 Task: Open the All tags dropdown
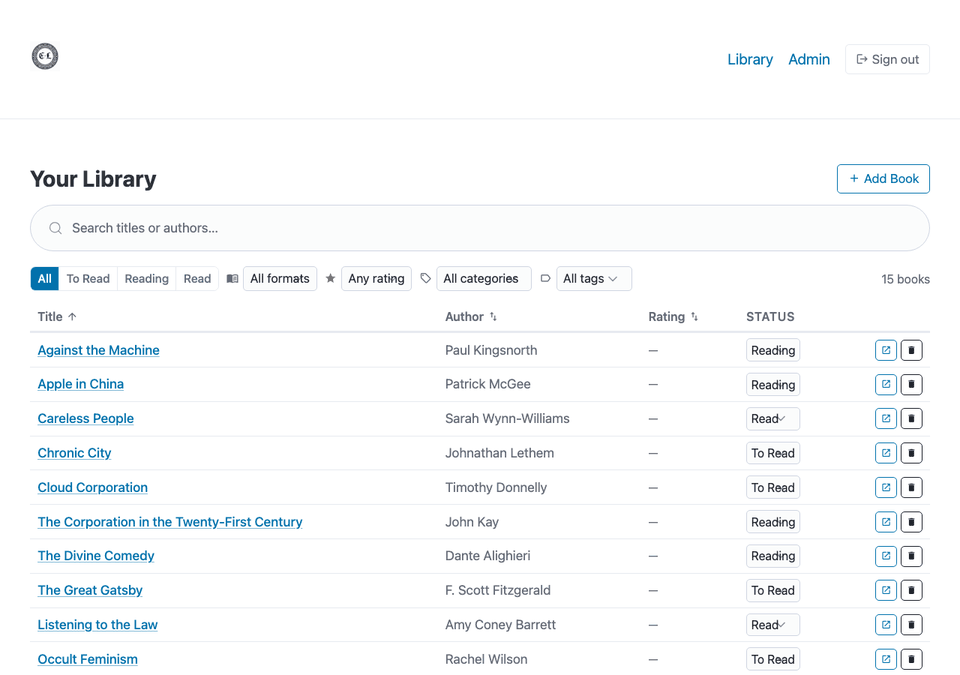pos(592,279)
